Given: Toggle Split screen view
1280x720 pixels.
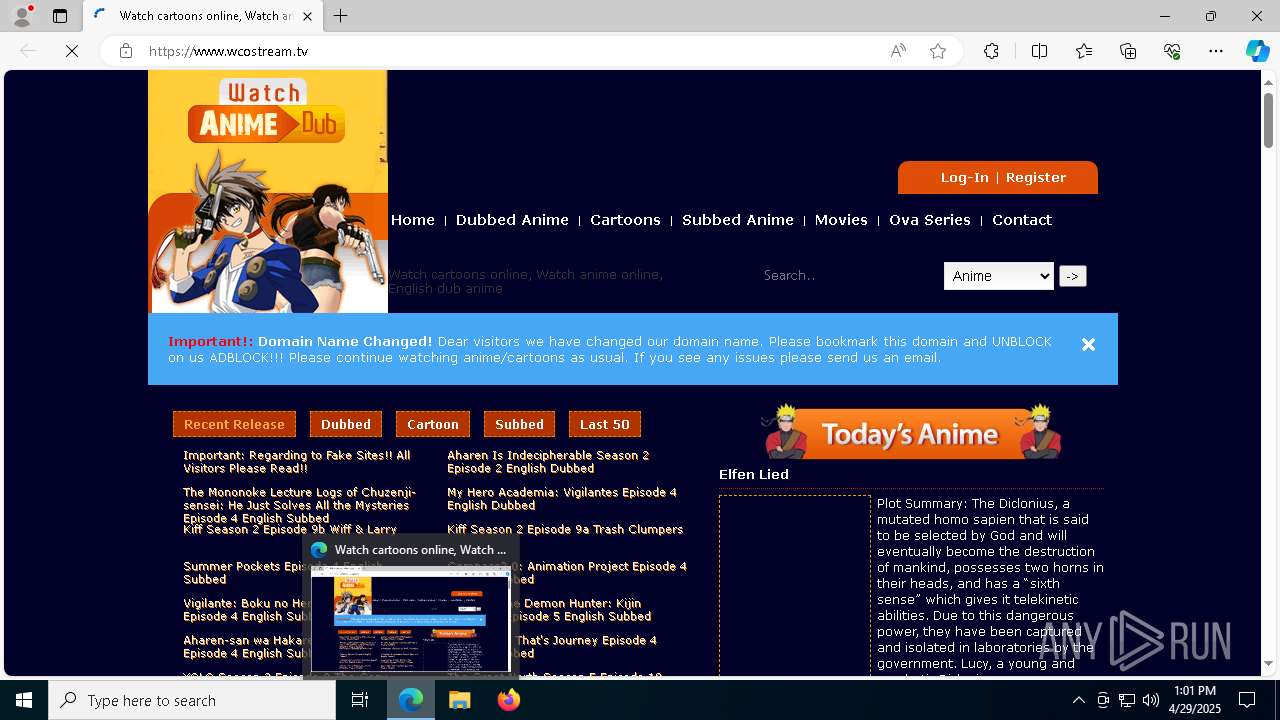Looking at the screenshot, I should (x=1039, y=51).
